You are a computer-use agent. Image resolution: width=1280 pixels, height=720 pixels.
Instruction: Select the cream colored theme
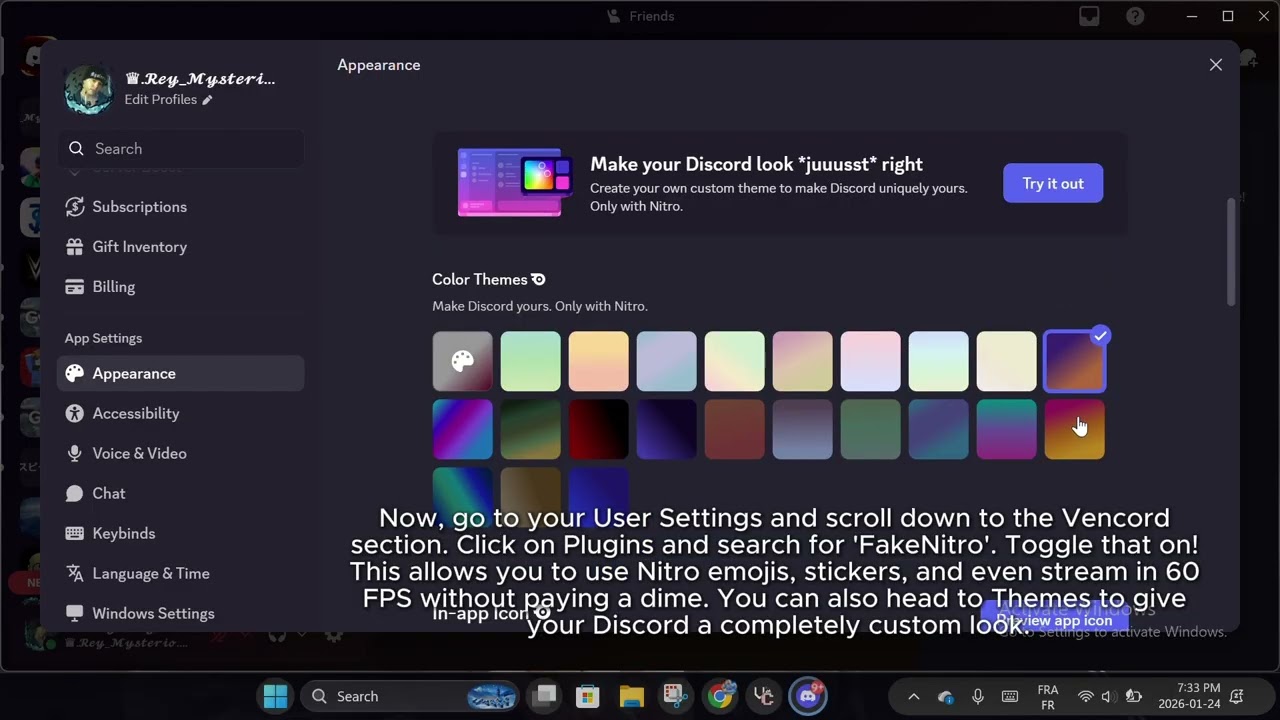[x=1007, y=362]
